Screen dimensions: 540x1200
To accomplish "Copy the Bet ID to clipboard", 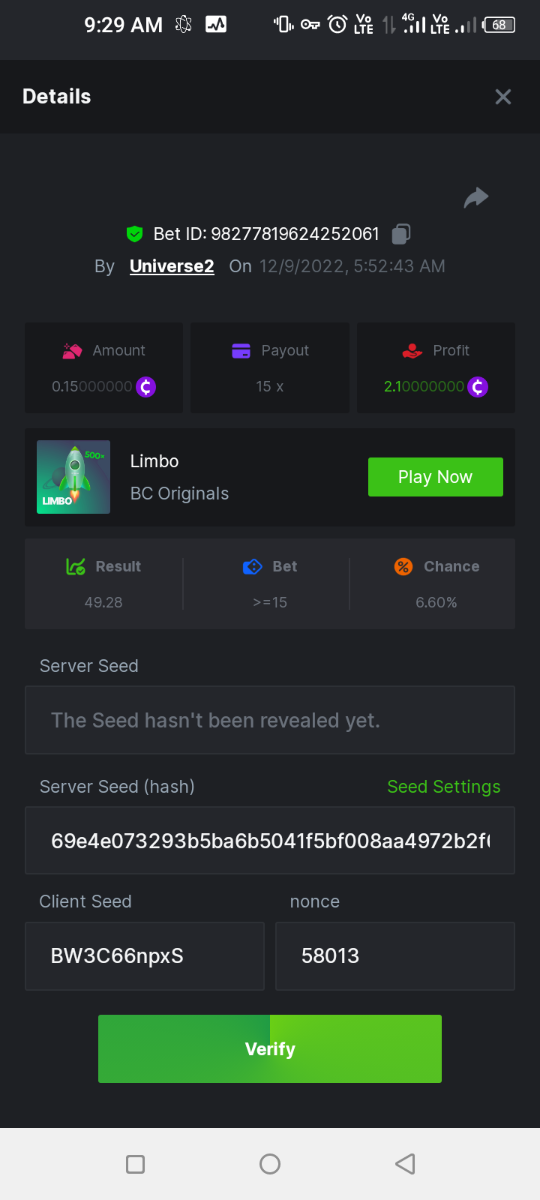I will click(401, 234).
